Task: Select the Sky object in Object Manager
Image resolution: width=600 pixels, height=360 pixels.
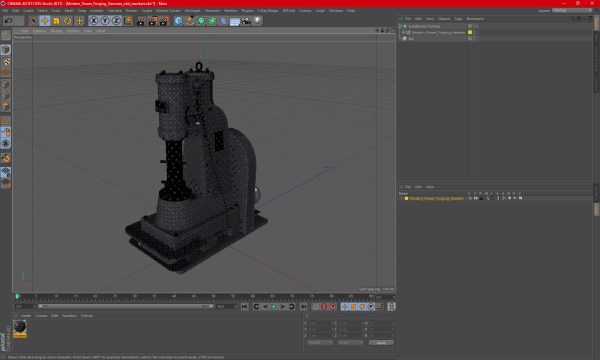Action: tap(411, 39)
